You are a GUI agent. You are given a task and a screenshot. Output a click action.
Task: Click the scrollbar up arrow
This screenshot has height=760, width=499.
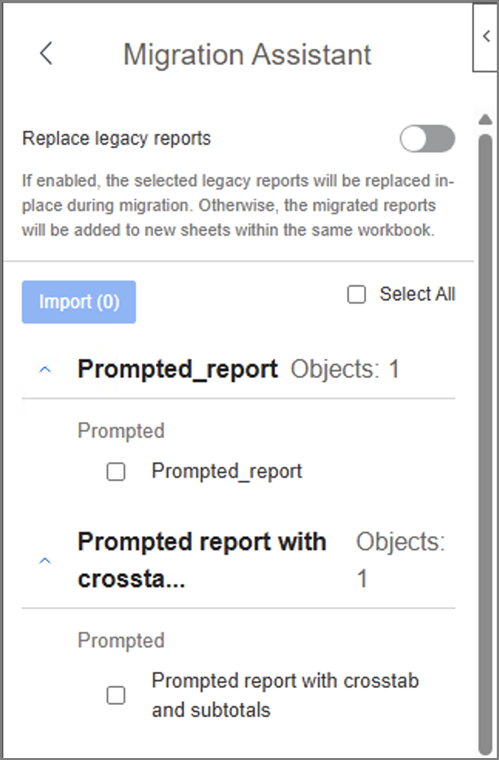click(x=485, y=119)
